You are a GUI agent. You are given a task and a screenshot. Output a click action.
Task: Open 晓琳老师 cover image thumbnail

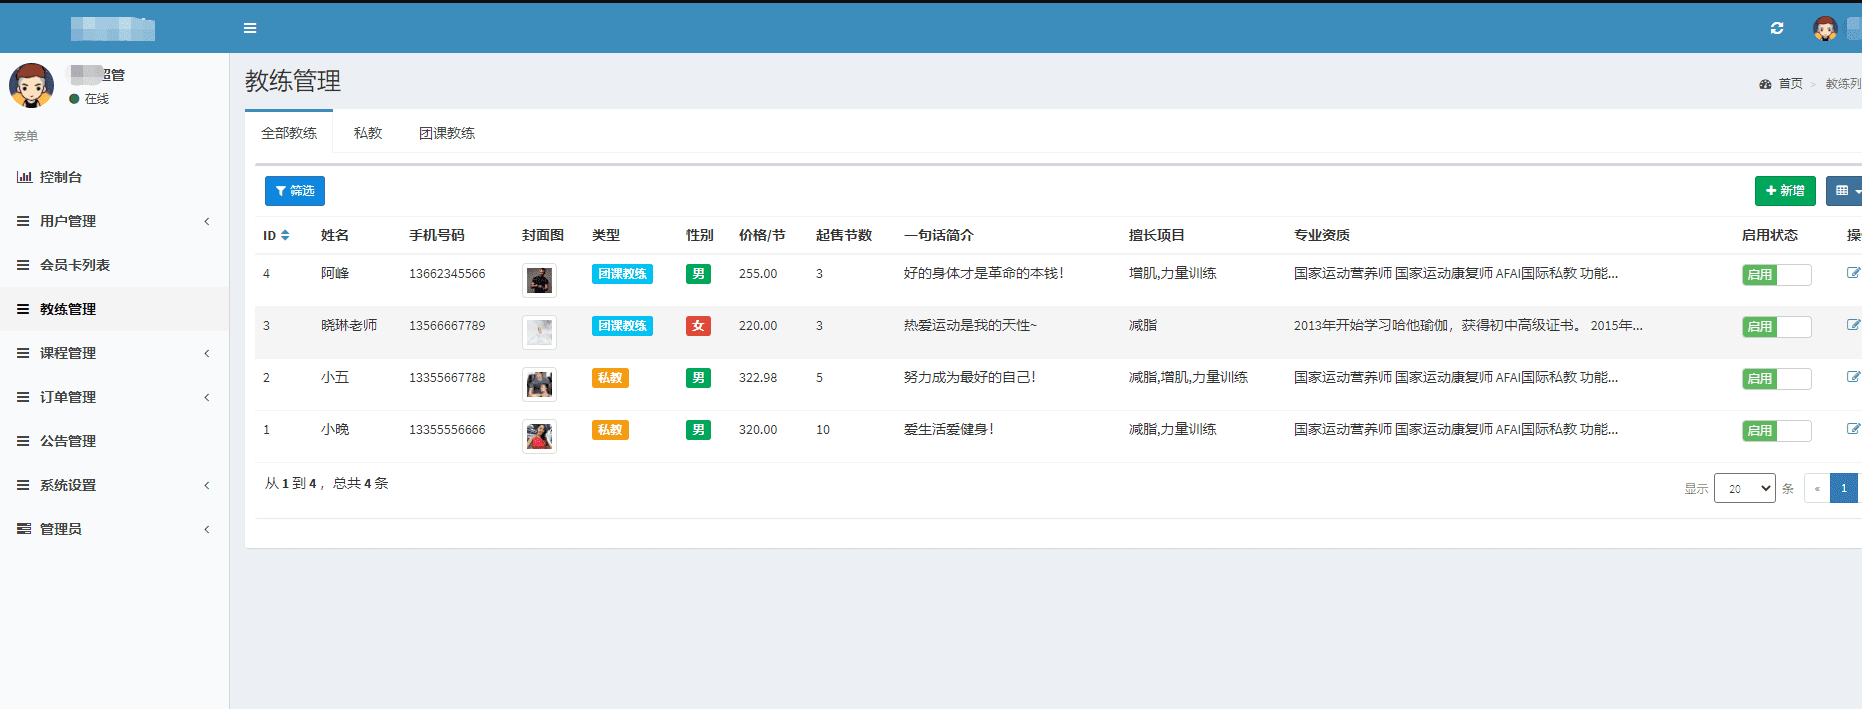click(539, 332)
